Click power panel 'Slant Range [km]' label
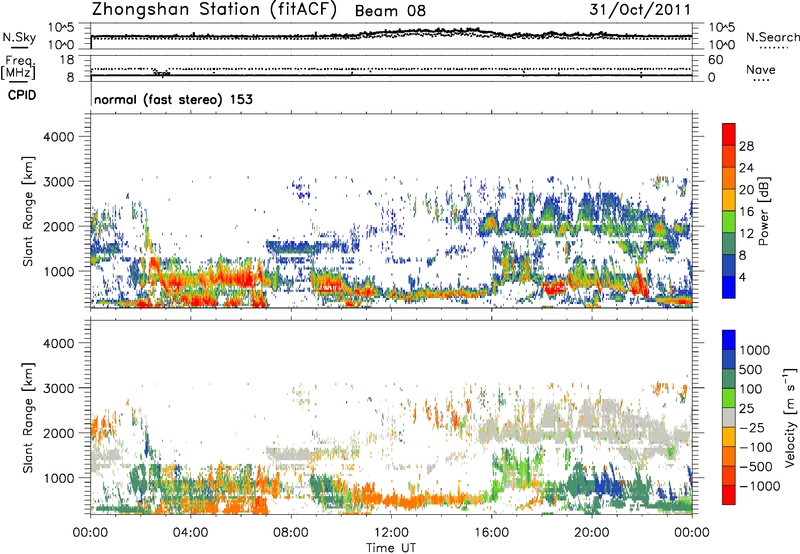800x554 pixels. pyautogui.click(x=28, y=211)
